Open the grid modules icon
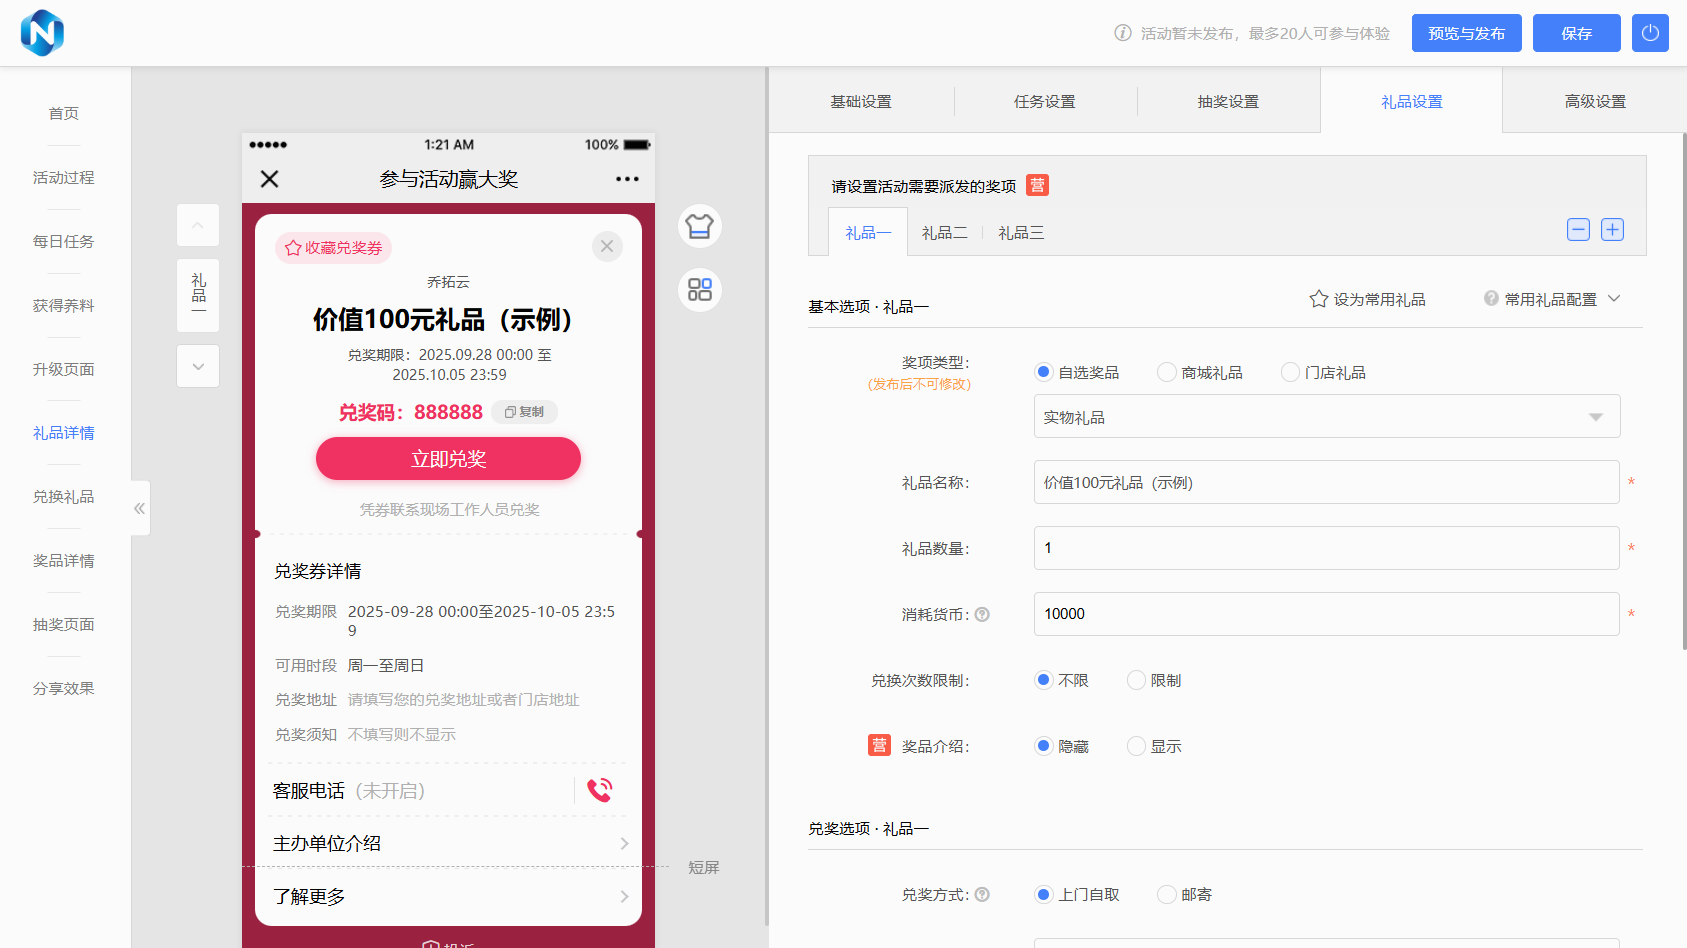 700,290
